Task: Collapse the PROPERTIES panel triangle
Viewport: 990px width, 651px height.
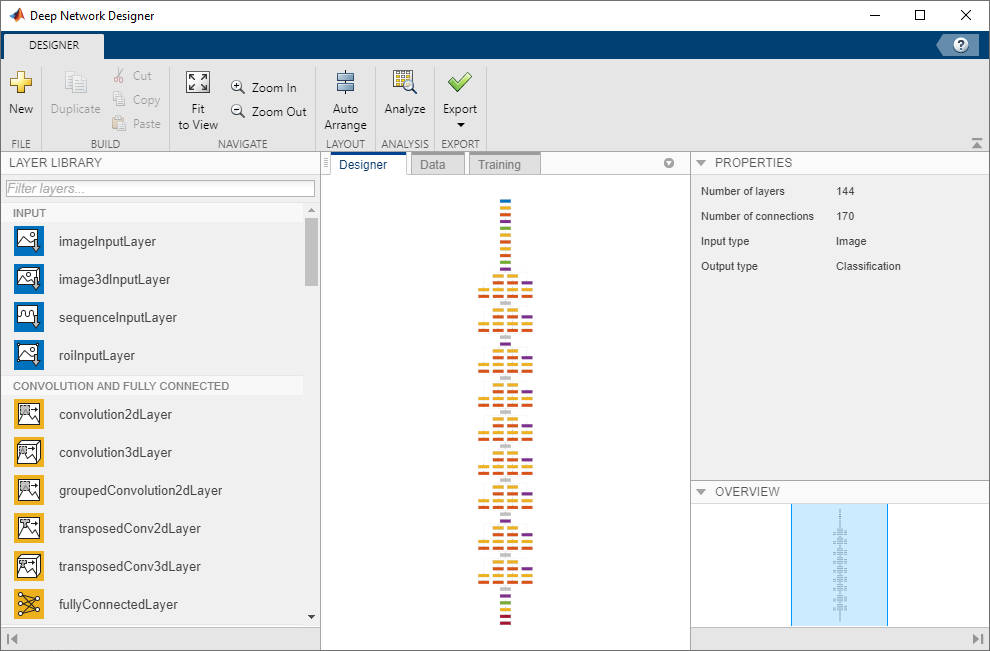Action: 701,163
